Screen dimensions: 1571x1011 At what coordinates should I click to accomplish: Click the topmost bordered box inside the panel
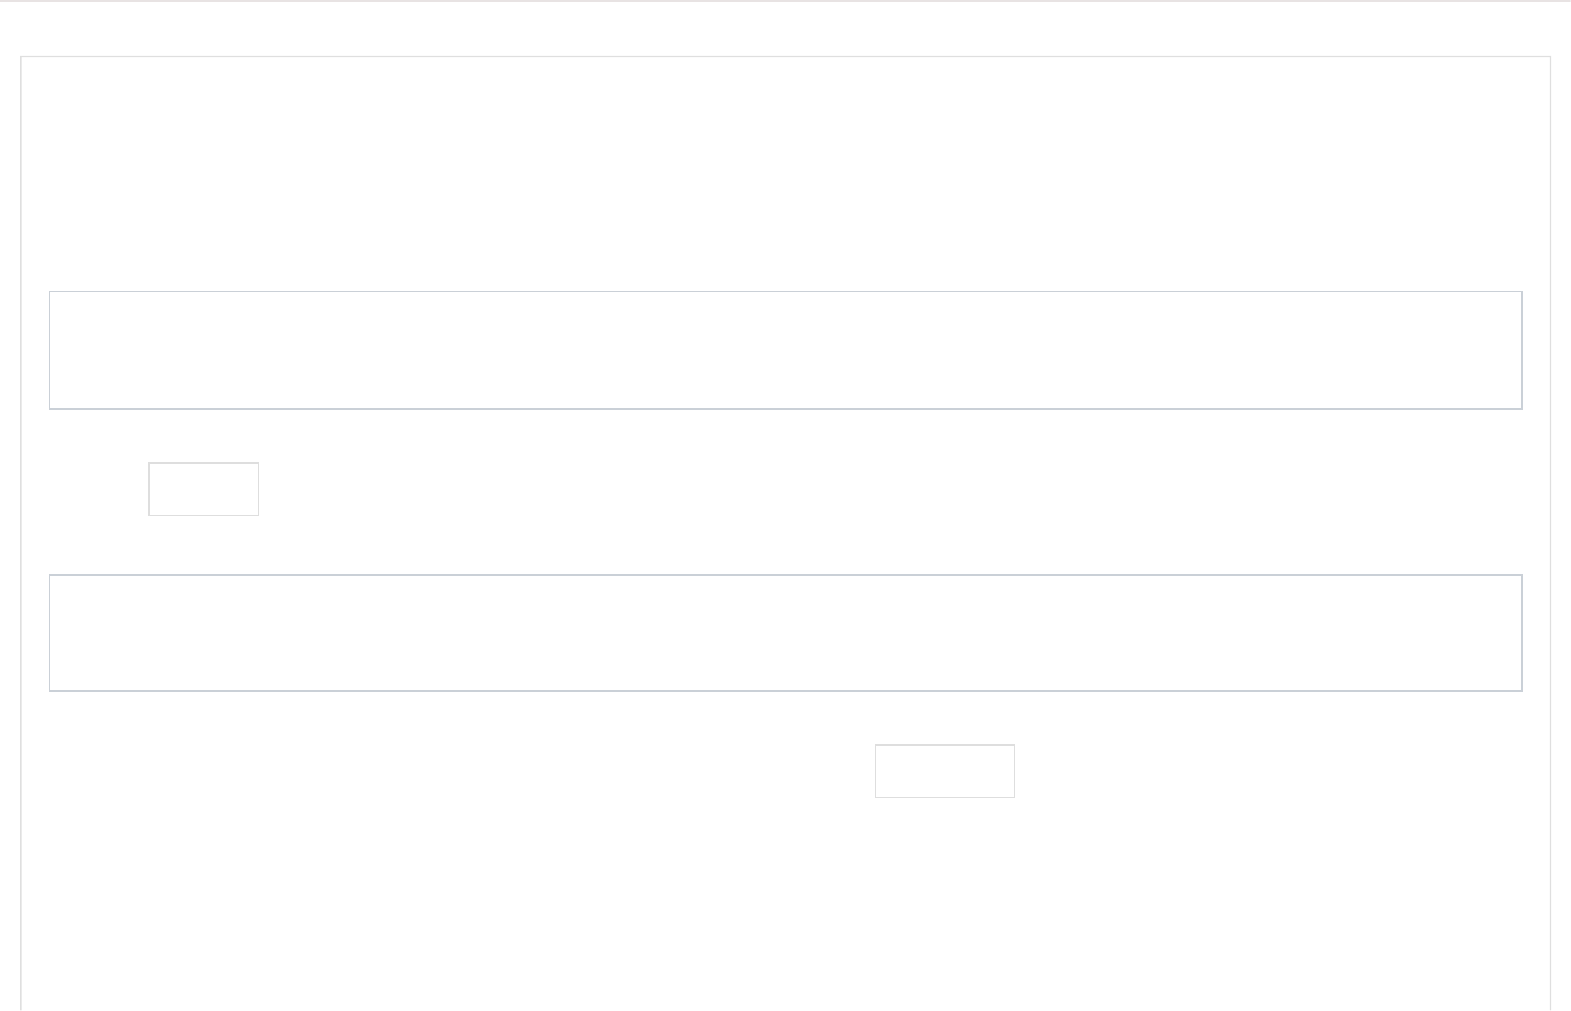785,350
